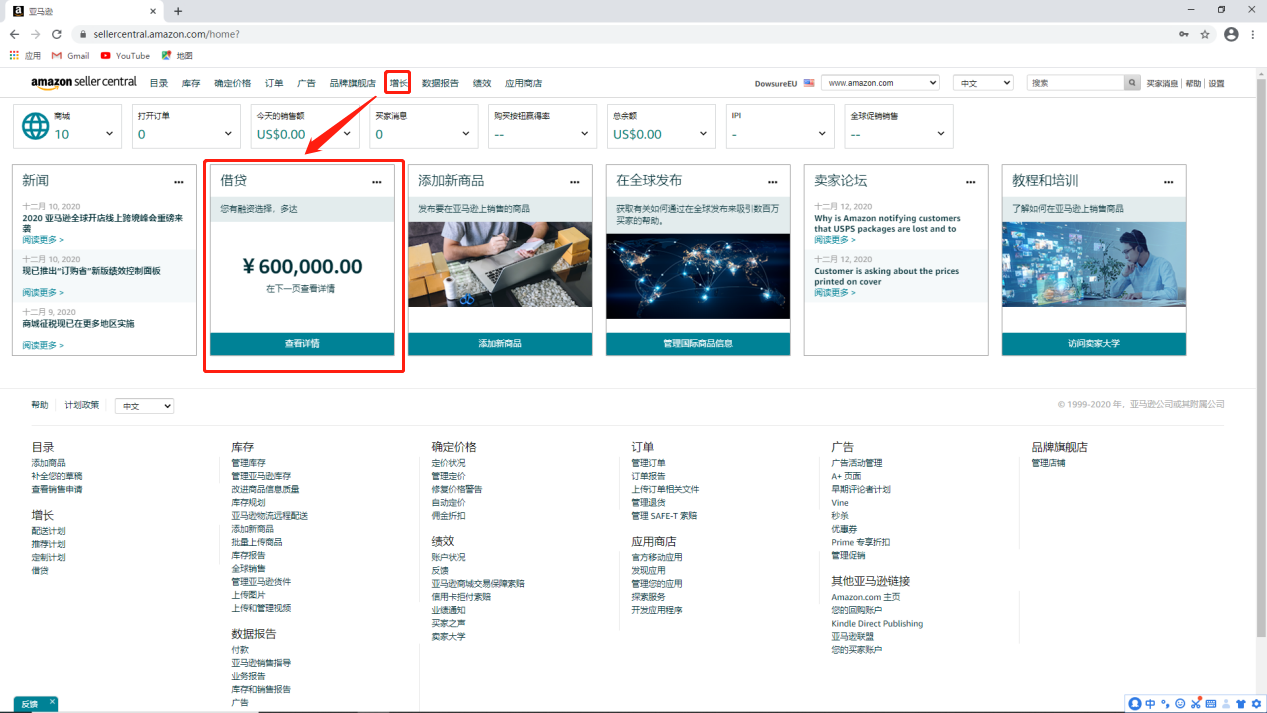Open the 中文 language dropdown at the top
1267x713 pixels.
983,82
